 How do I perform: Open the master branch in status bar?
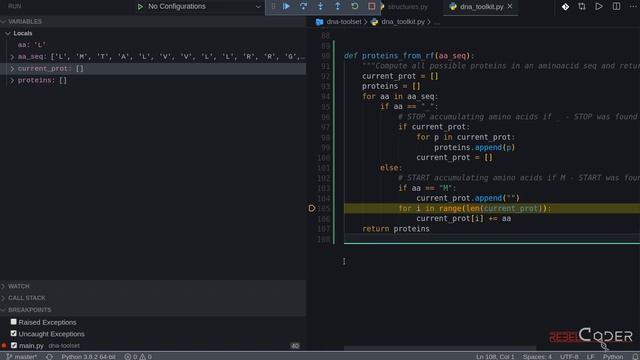[x=22, y=356]
